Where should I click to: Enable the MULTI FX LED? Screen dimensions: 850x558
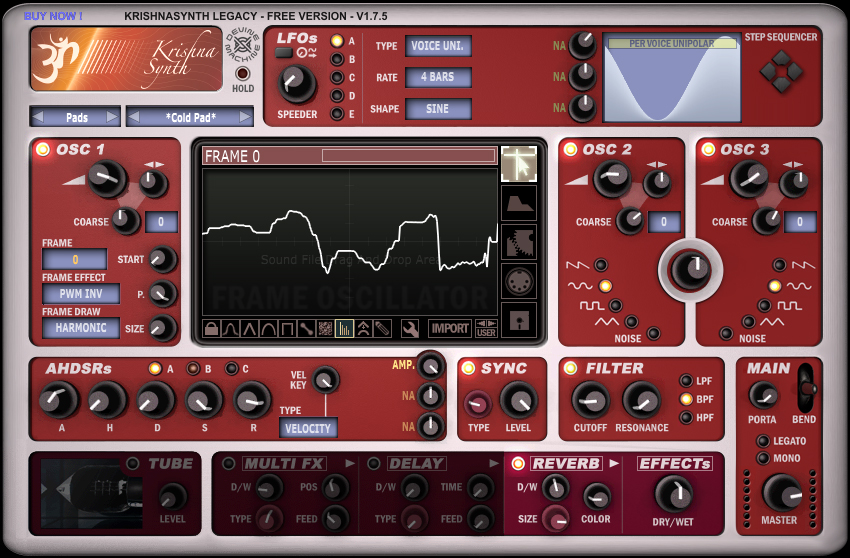[229, 463]
